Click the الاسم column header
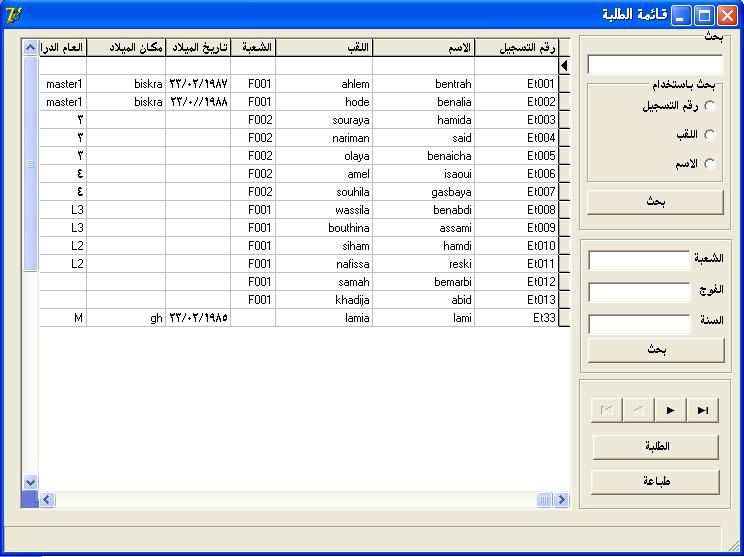This screenshot has width=744, height=557. click(x=423, y=47)
